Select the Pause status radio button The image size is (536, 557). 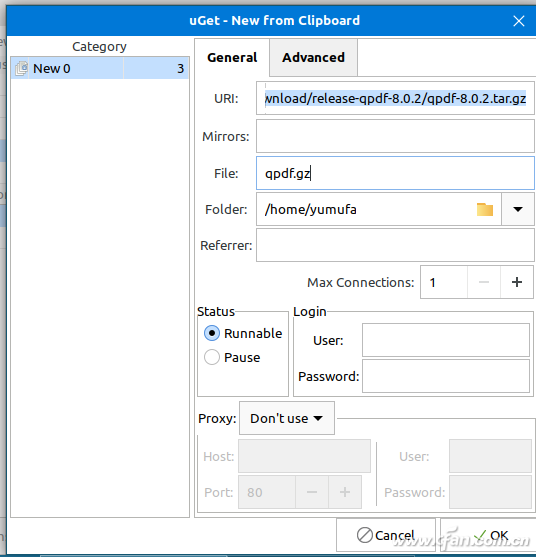(x=212, y=357)
